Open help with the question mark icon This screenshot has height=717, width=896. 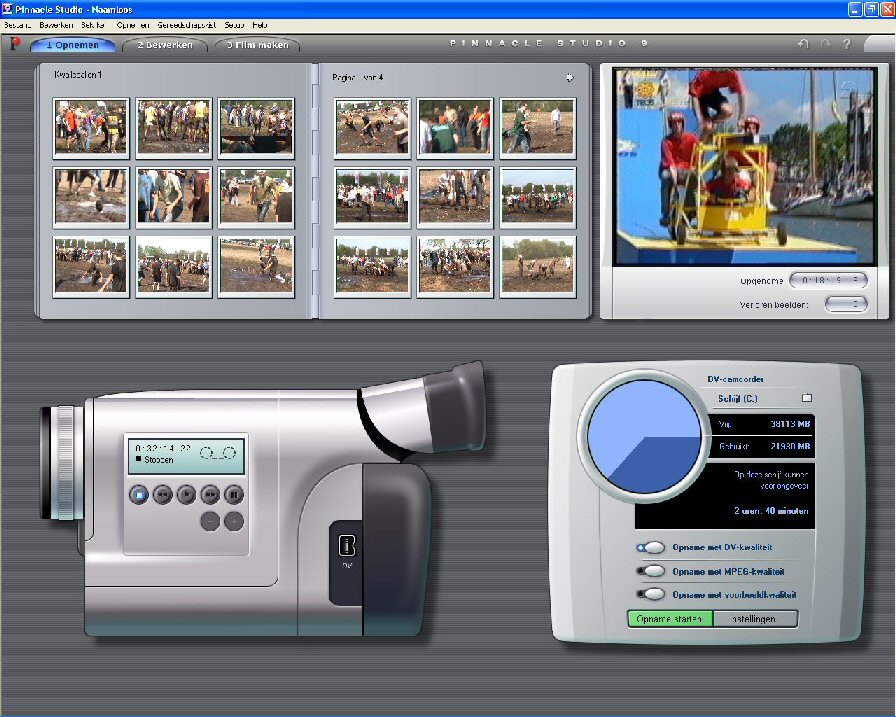tap(847, 44)
